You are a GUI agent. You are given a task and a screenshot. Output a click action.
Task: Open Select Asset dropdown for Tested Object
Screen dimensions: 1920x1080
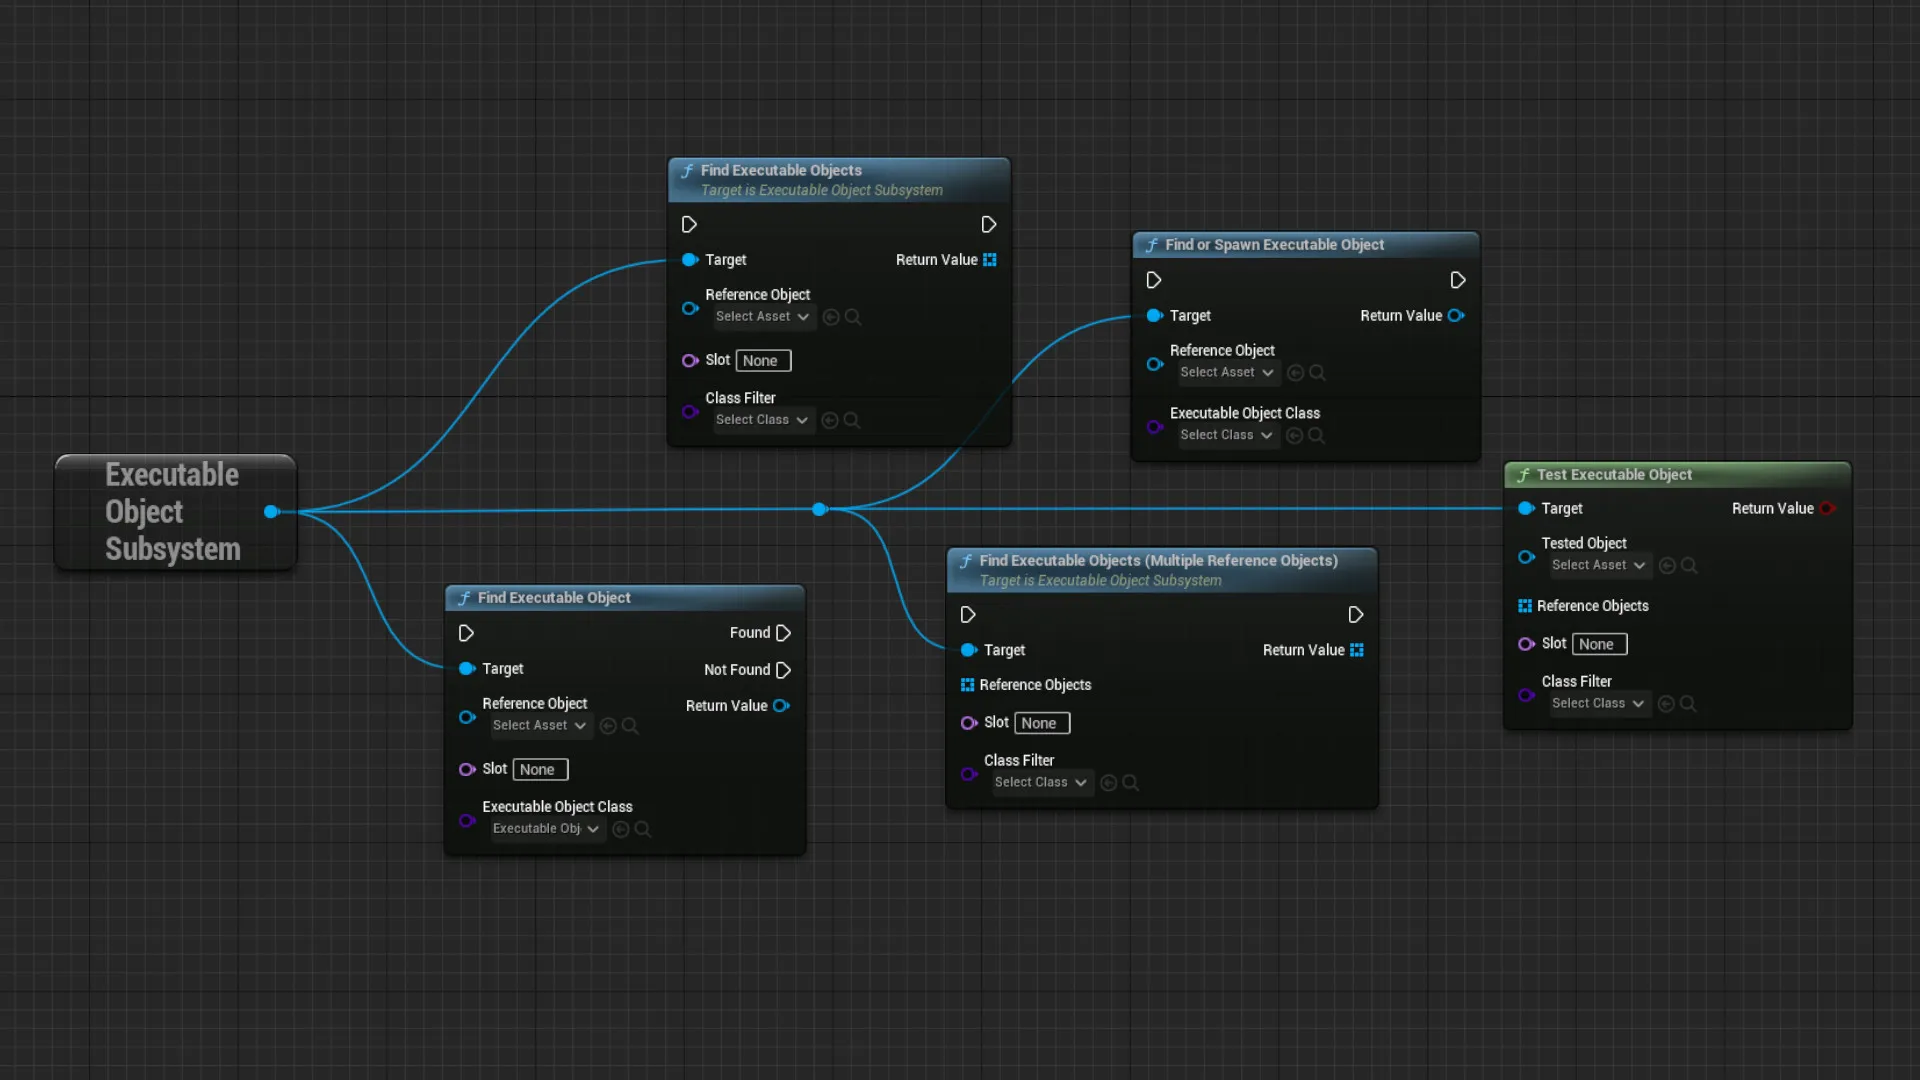click(x=1599, y=566)
